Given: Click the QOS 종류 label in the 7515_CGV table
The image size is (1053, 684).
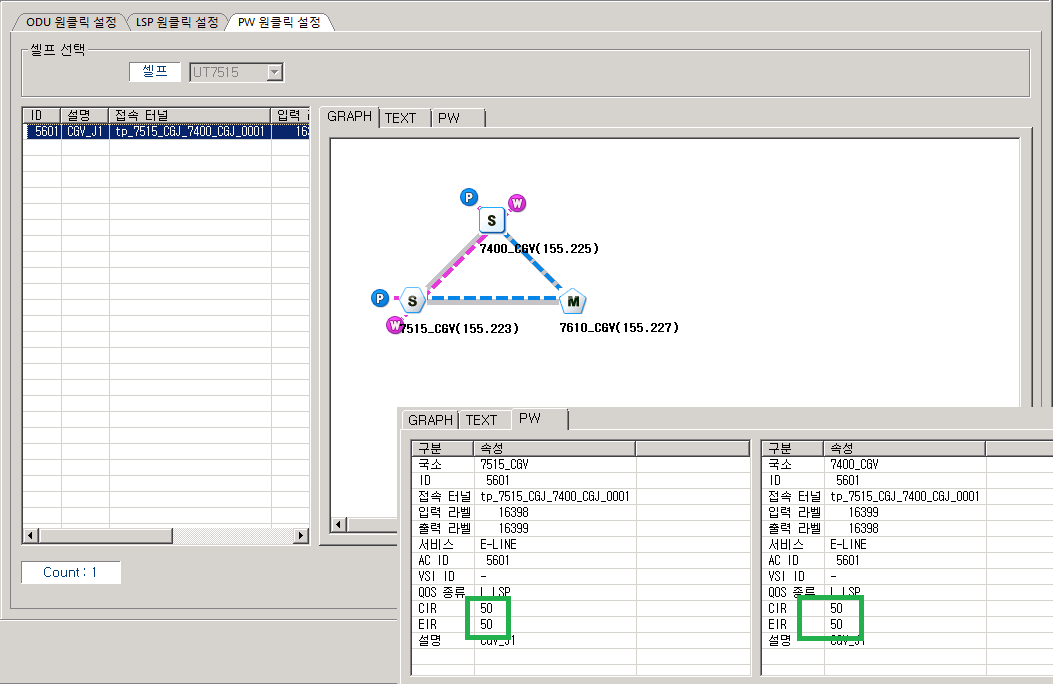Looking at the screenshot, I should pos(441,592).
